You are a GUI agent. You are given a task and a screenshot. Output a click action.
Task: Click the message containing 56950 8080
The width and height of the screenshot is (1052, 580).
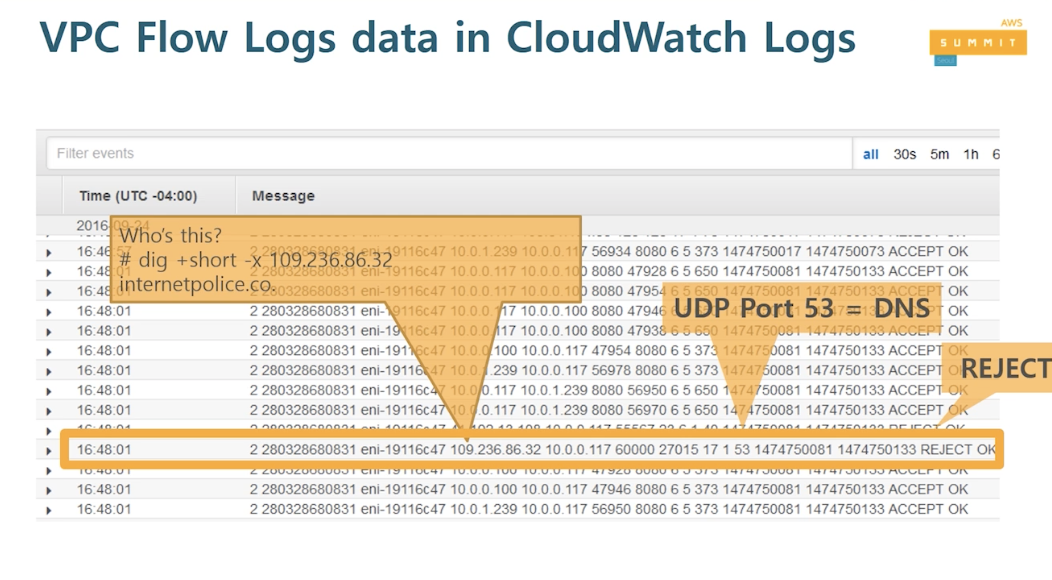(609, 509)
